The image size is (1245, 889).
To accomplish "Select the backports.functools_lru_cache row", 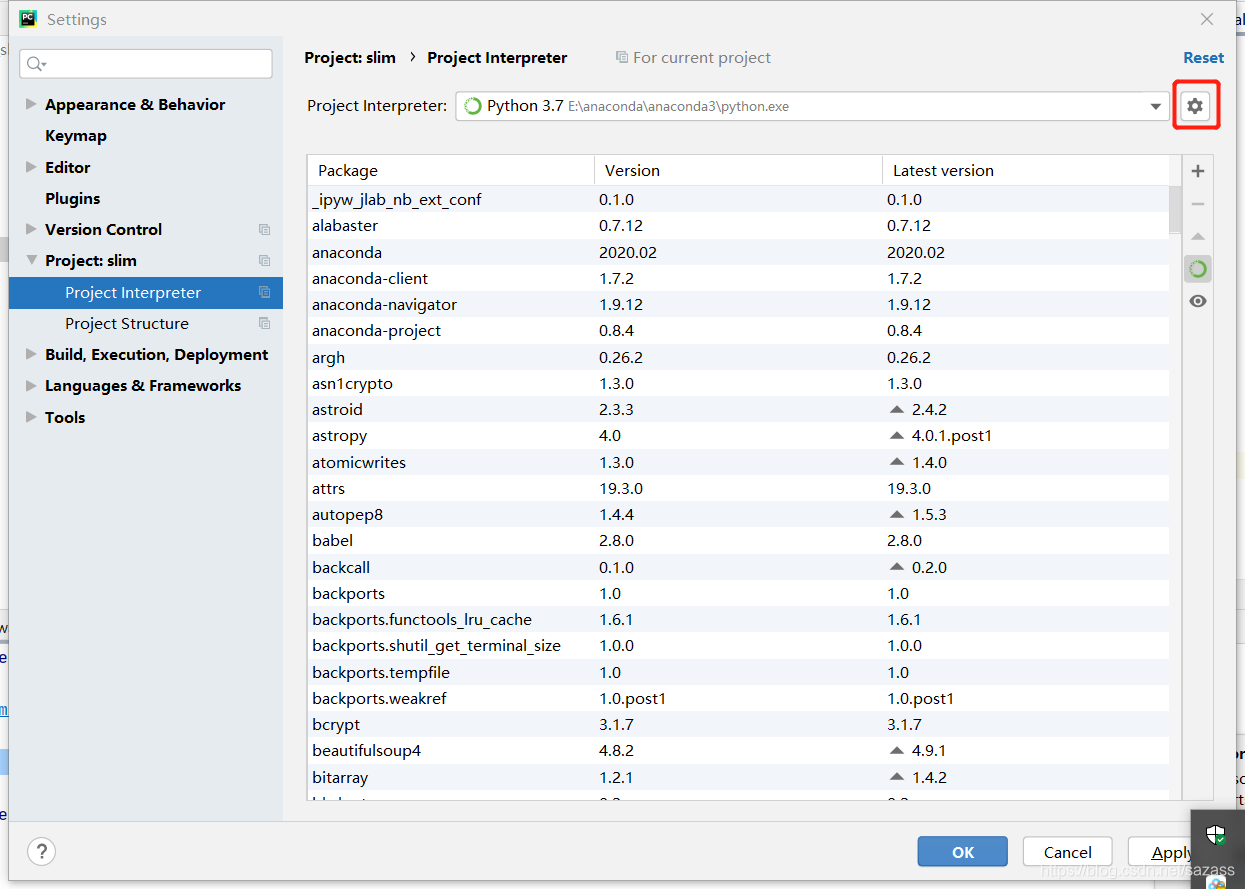I will [738, 620].
